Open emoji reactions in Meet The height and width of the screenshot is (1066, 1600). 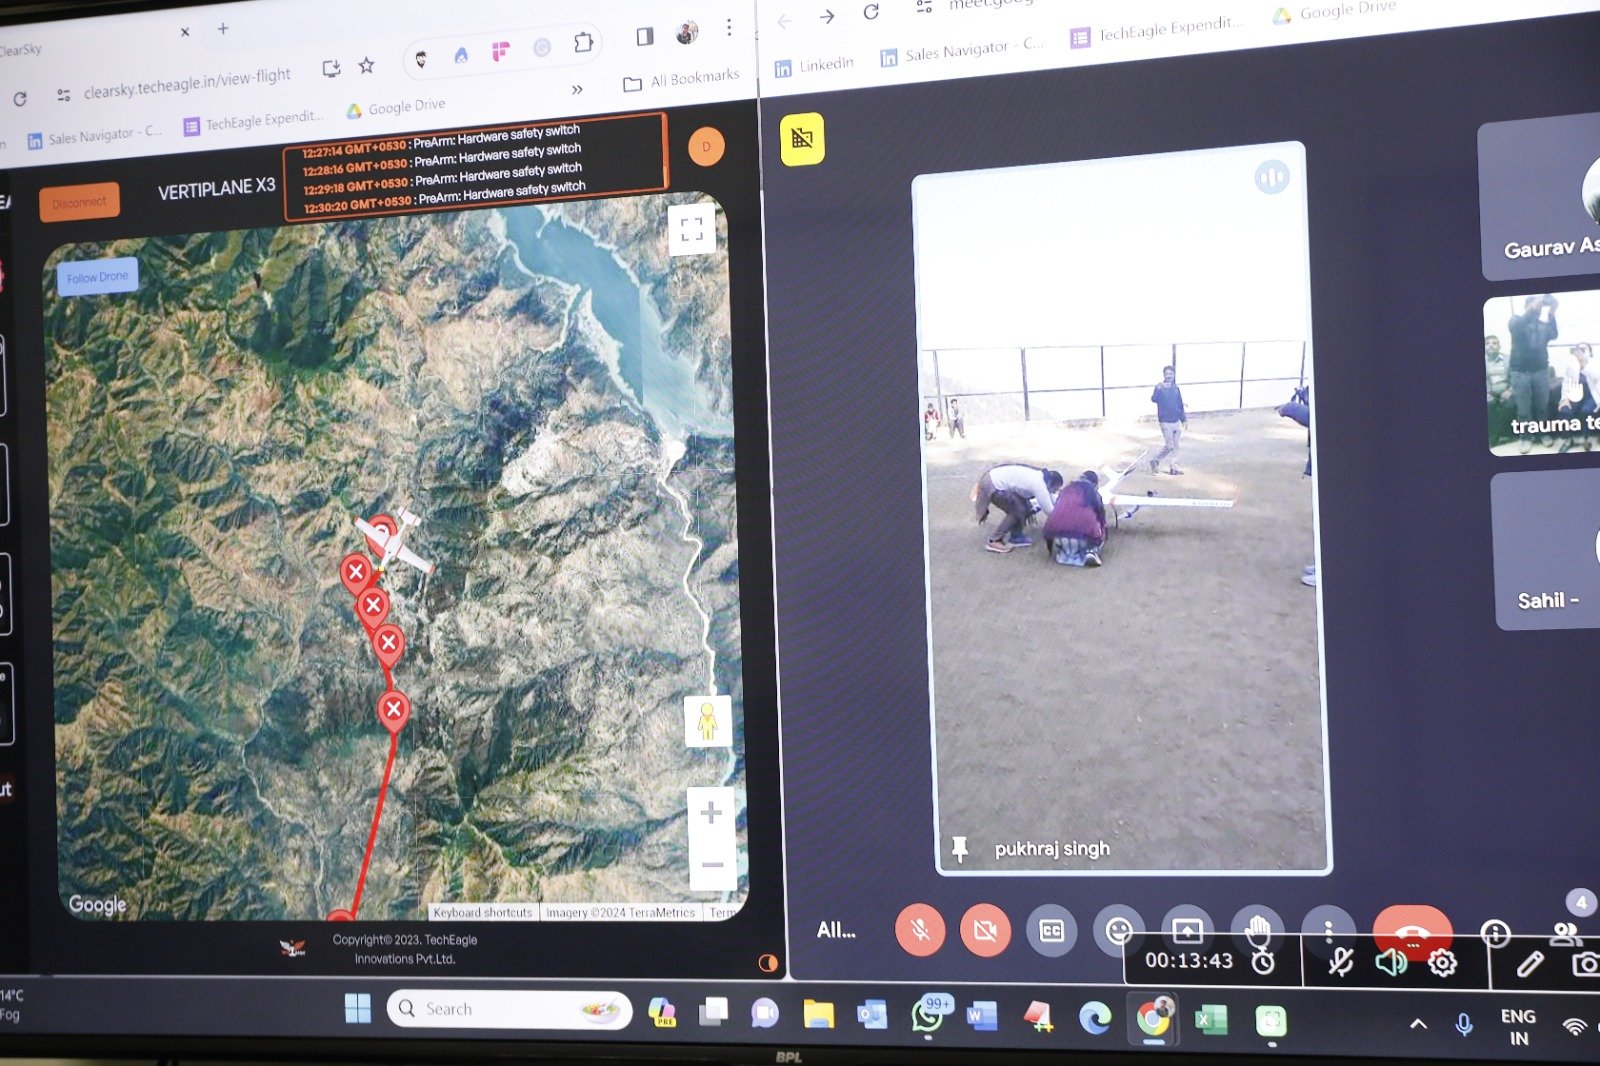pos(1118,931)
